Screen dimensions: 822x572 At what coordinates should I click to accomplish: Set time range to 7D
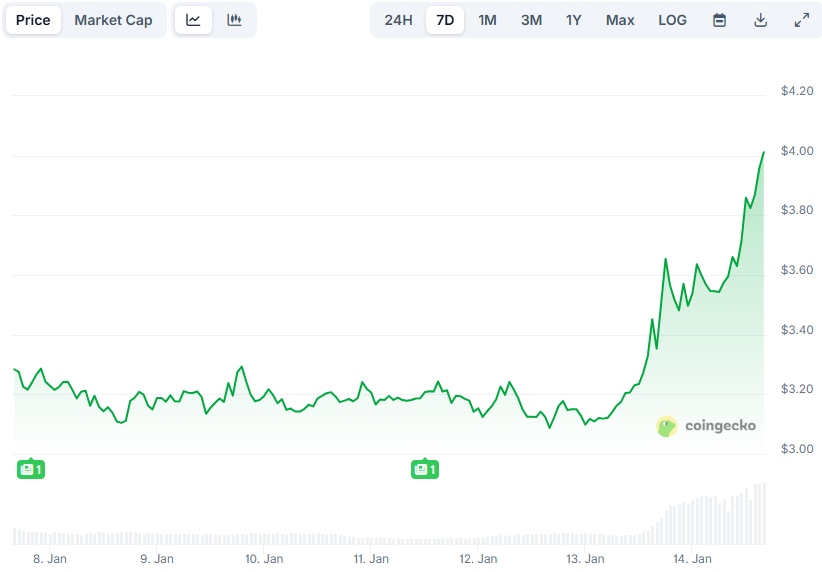pyautogui.click(x=445, y=20)
